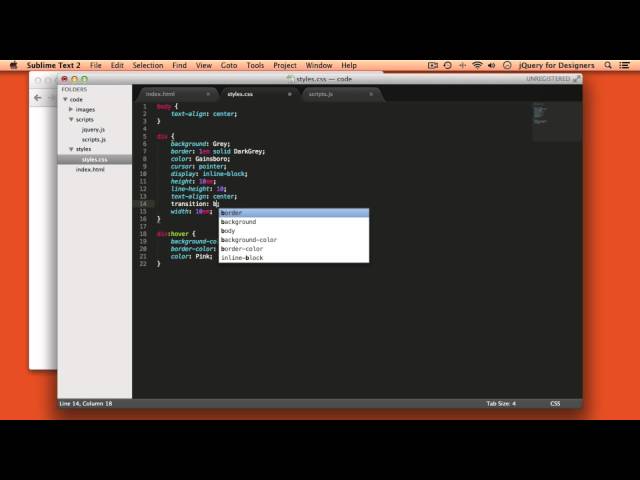Click the smiley face menu bar icon
The height and width of the screenshot is (480, 640).
click(507, 65)
